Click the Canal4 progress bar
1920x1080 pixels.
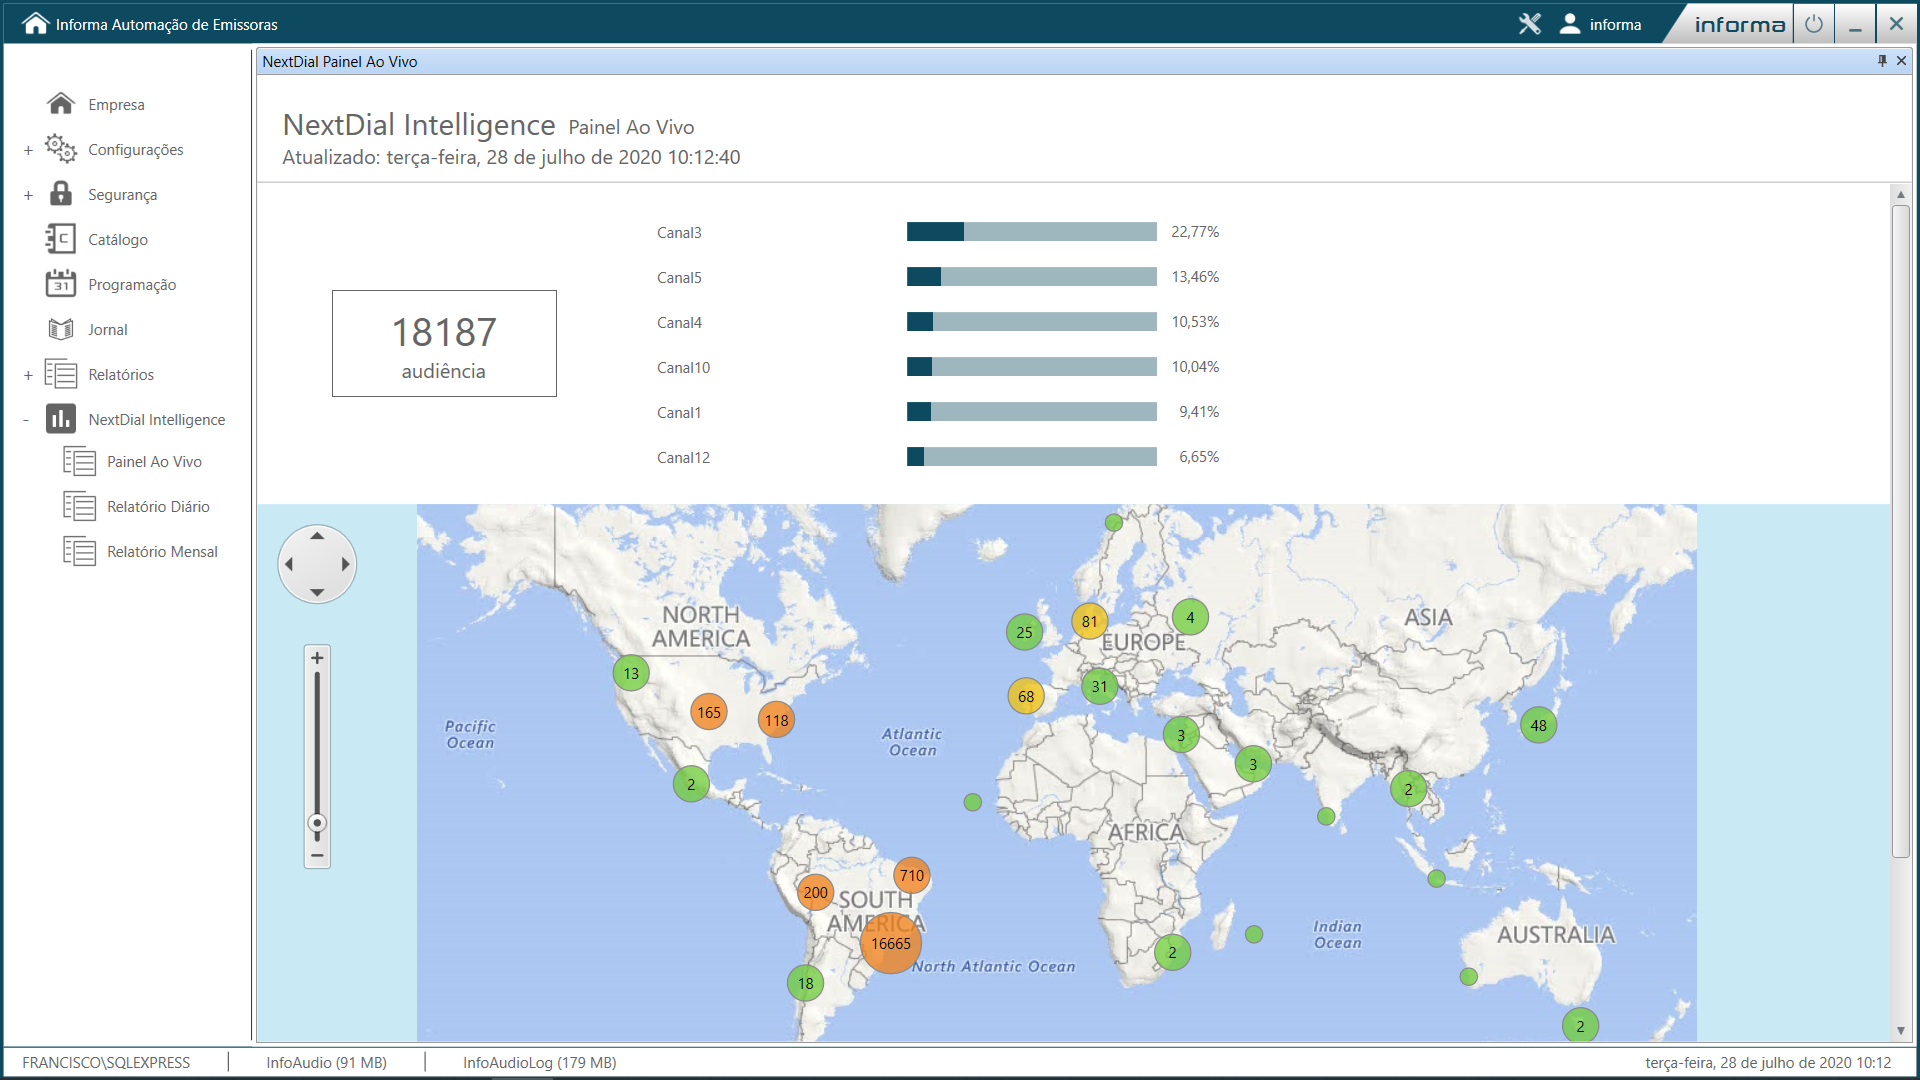click(1031, 322)
